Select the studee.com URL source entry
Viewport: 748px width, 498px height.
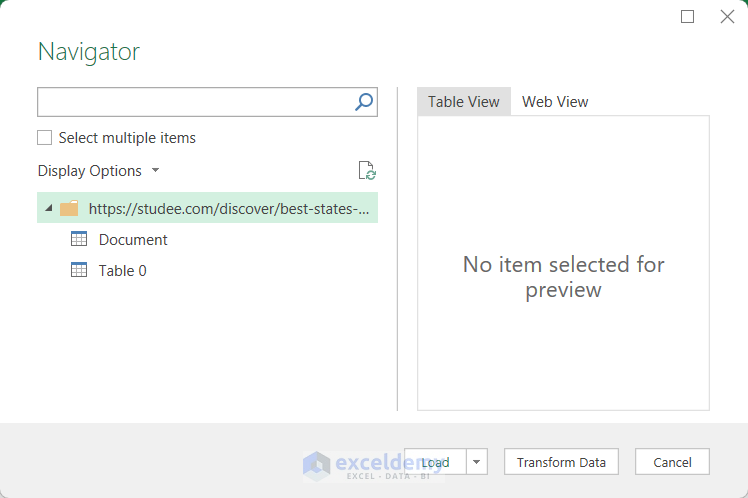(228, 209)
